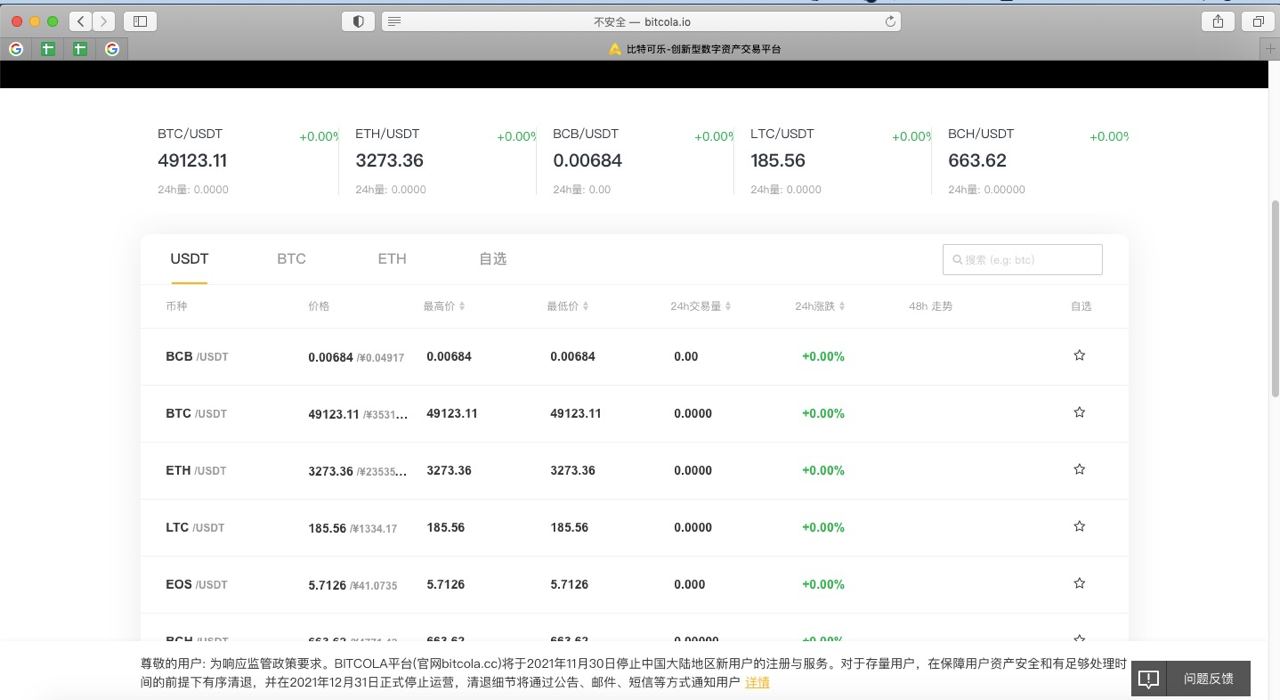Click the 详情 link in the notice

click(x=757, y=682)
